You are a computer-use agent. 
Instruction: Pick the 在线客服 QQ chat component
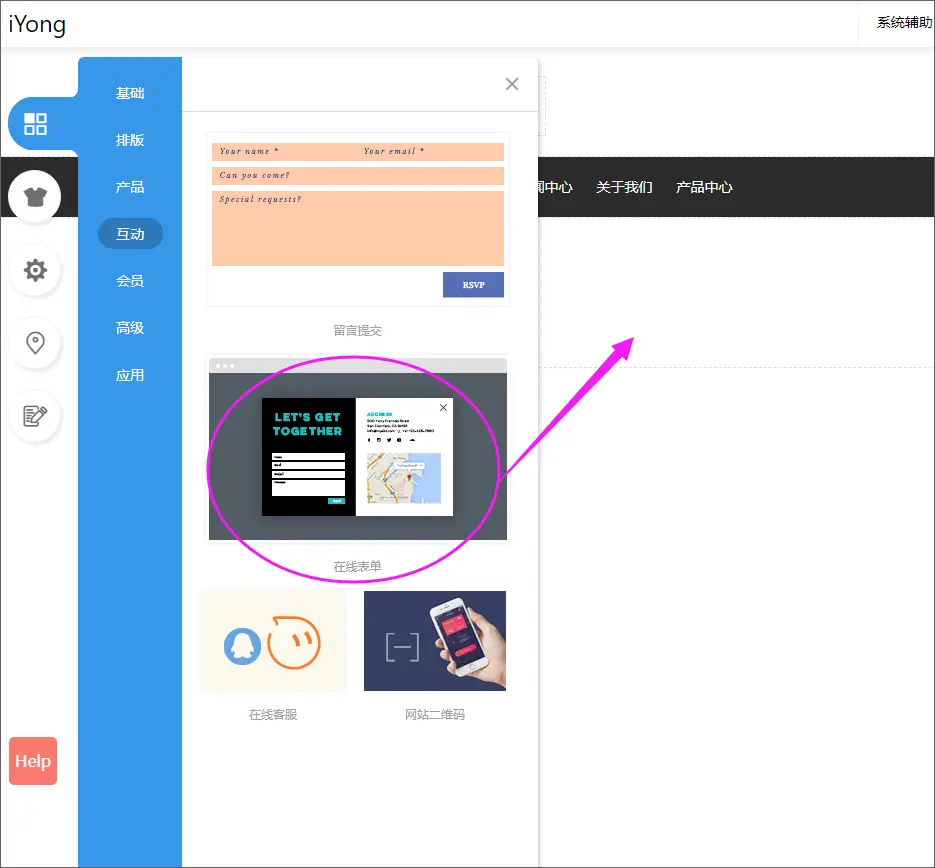click(273, 641)
